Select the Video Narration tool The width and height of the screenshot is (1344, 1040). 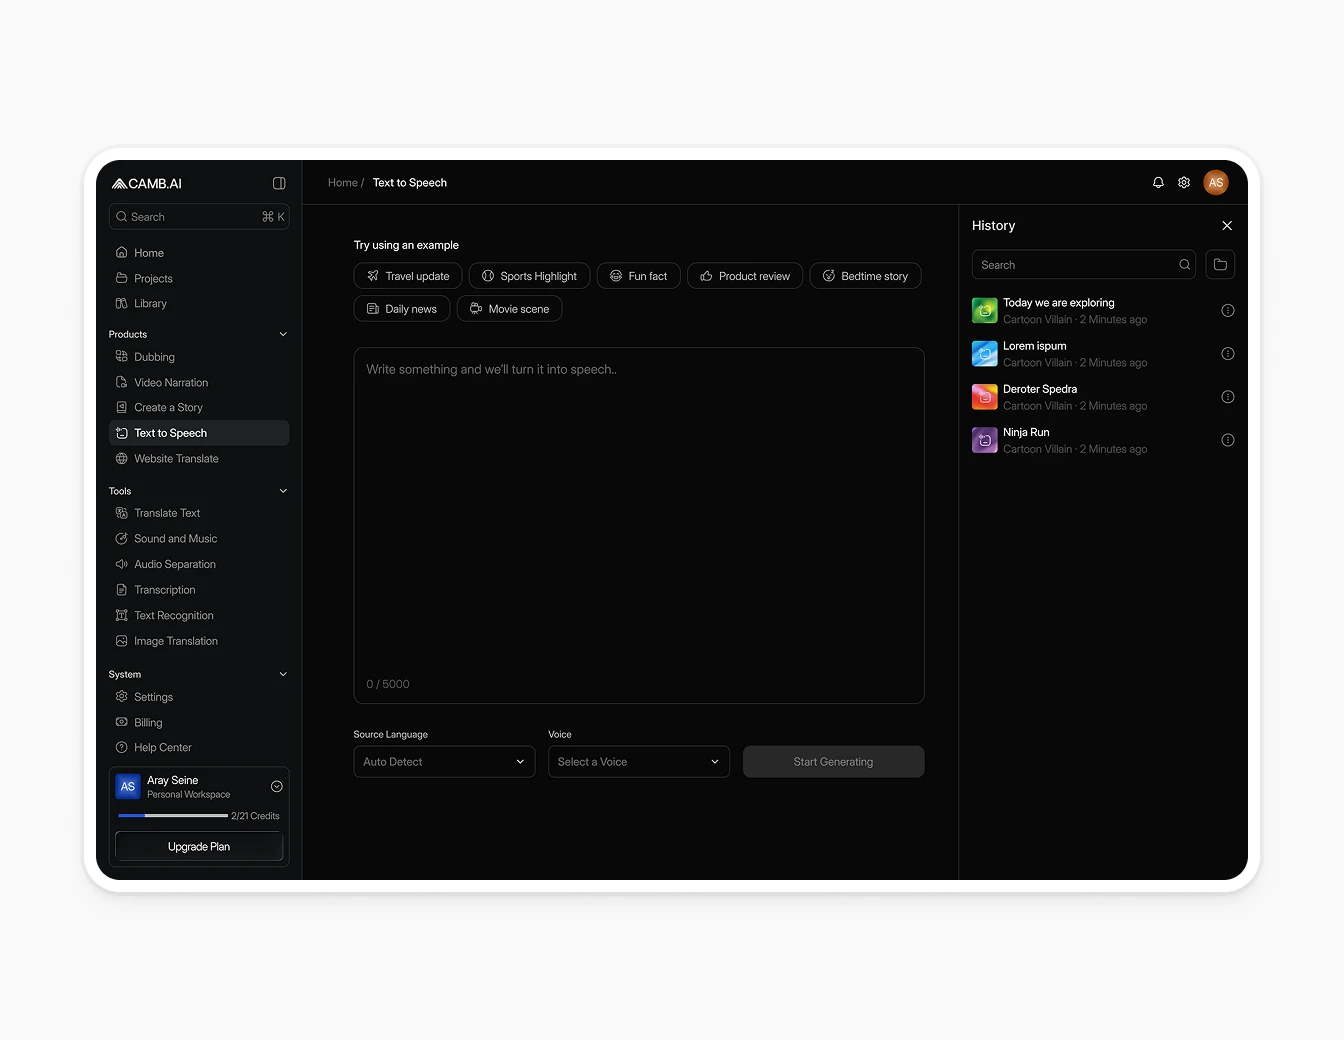tap(171, 382)
